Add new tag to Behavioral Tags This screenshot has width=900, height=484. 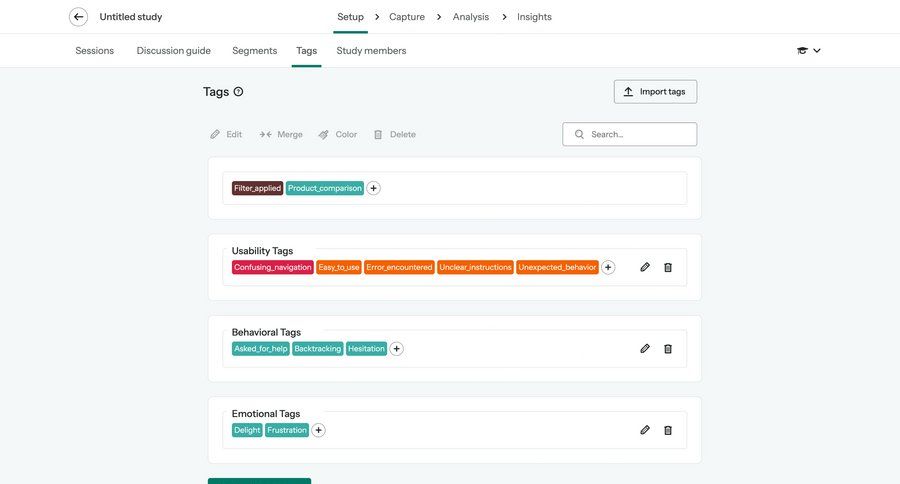(x=396, y=349)
